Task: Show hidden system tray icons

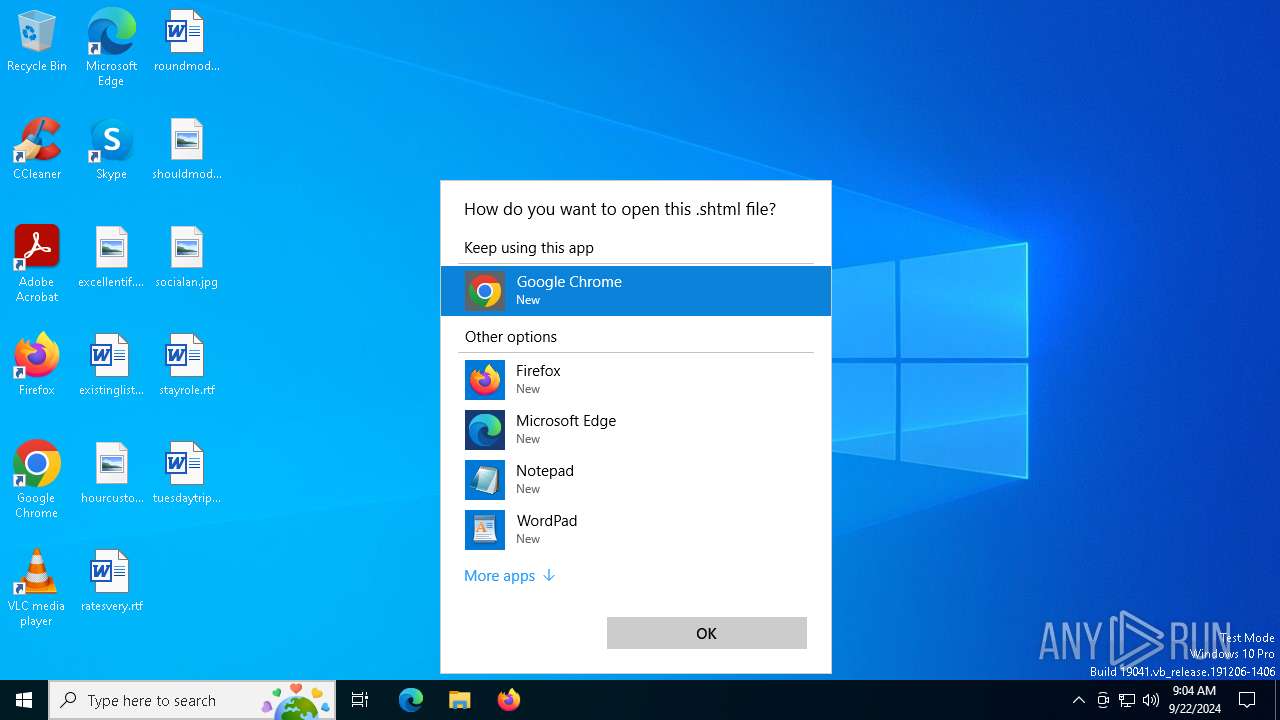Action: (x=1078, y=700)
